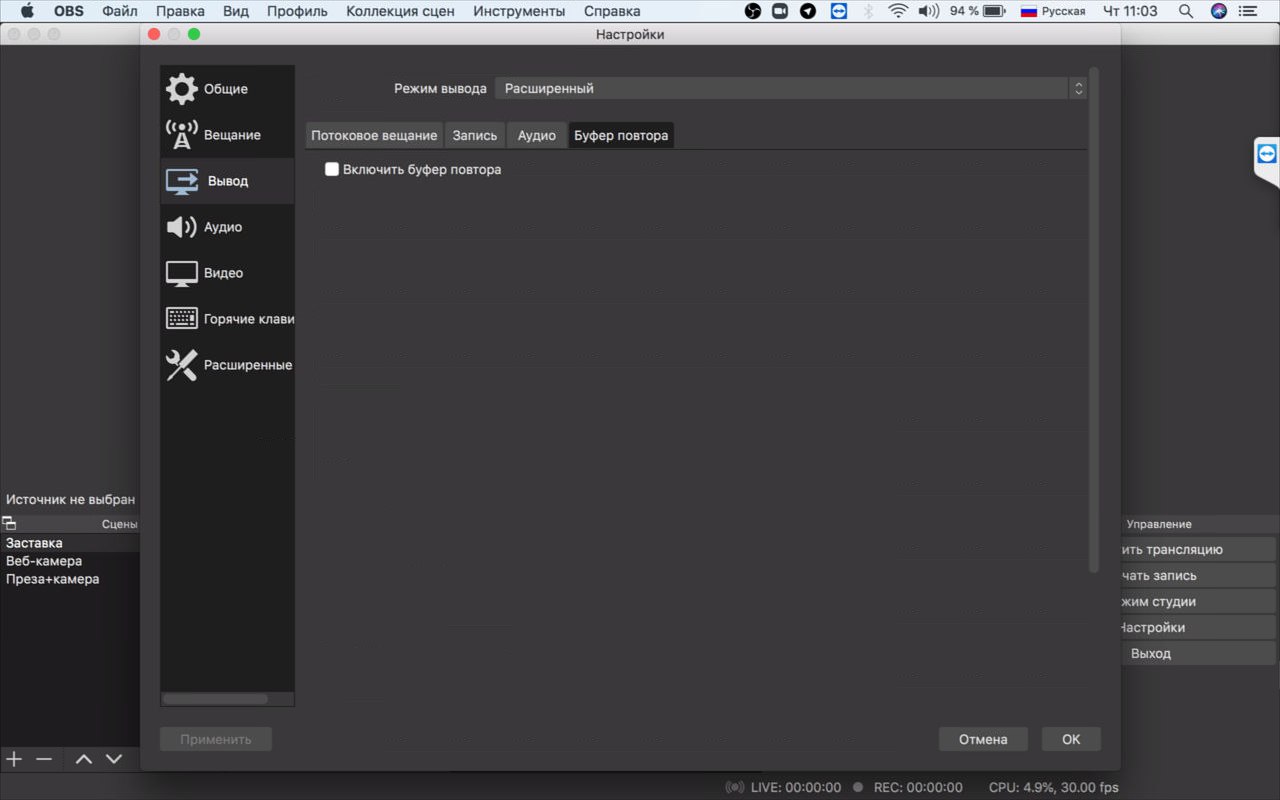The width and height of the screenshot is (1280, 800).
Task: Open the Профиль menu
Action: 297,11
